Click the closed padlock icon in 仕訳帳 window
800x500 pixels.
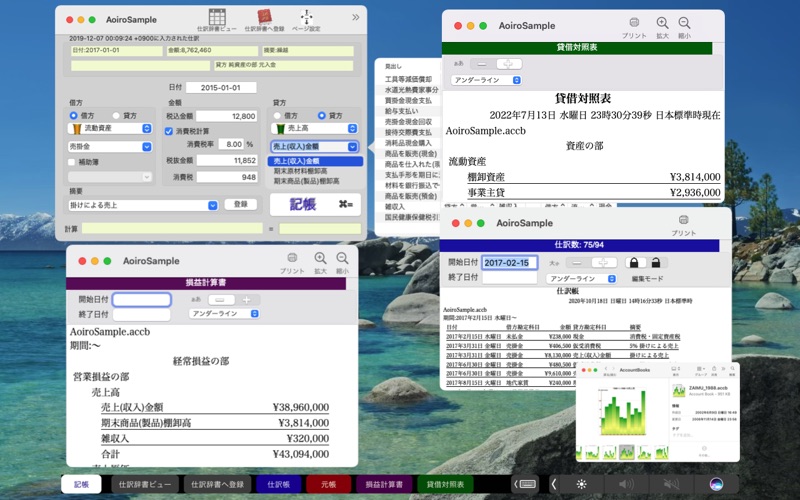pos(632,262)
